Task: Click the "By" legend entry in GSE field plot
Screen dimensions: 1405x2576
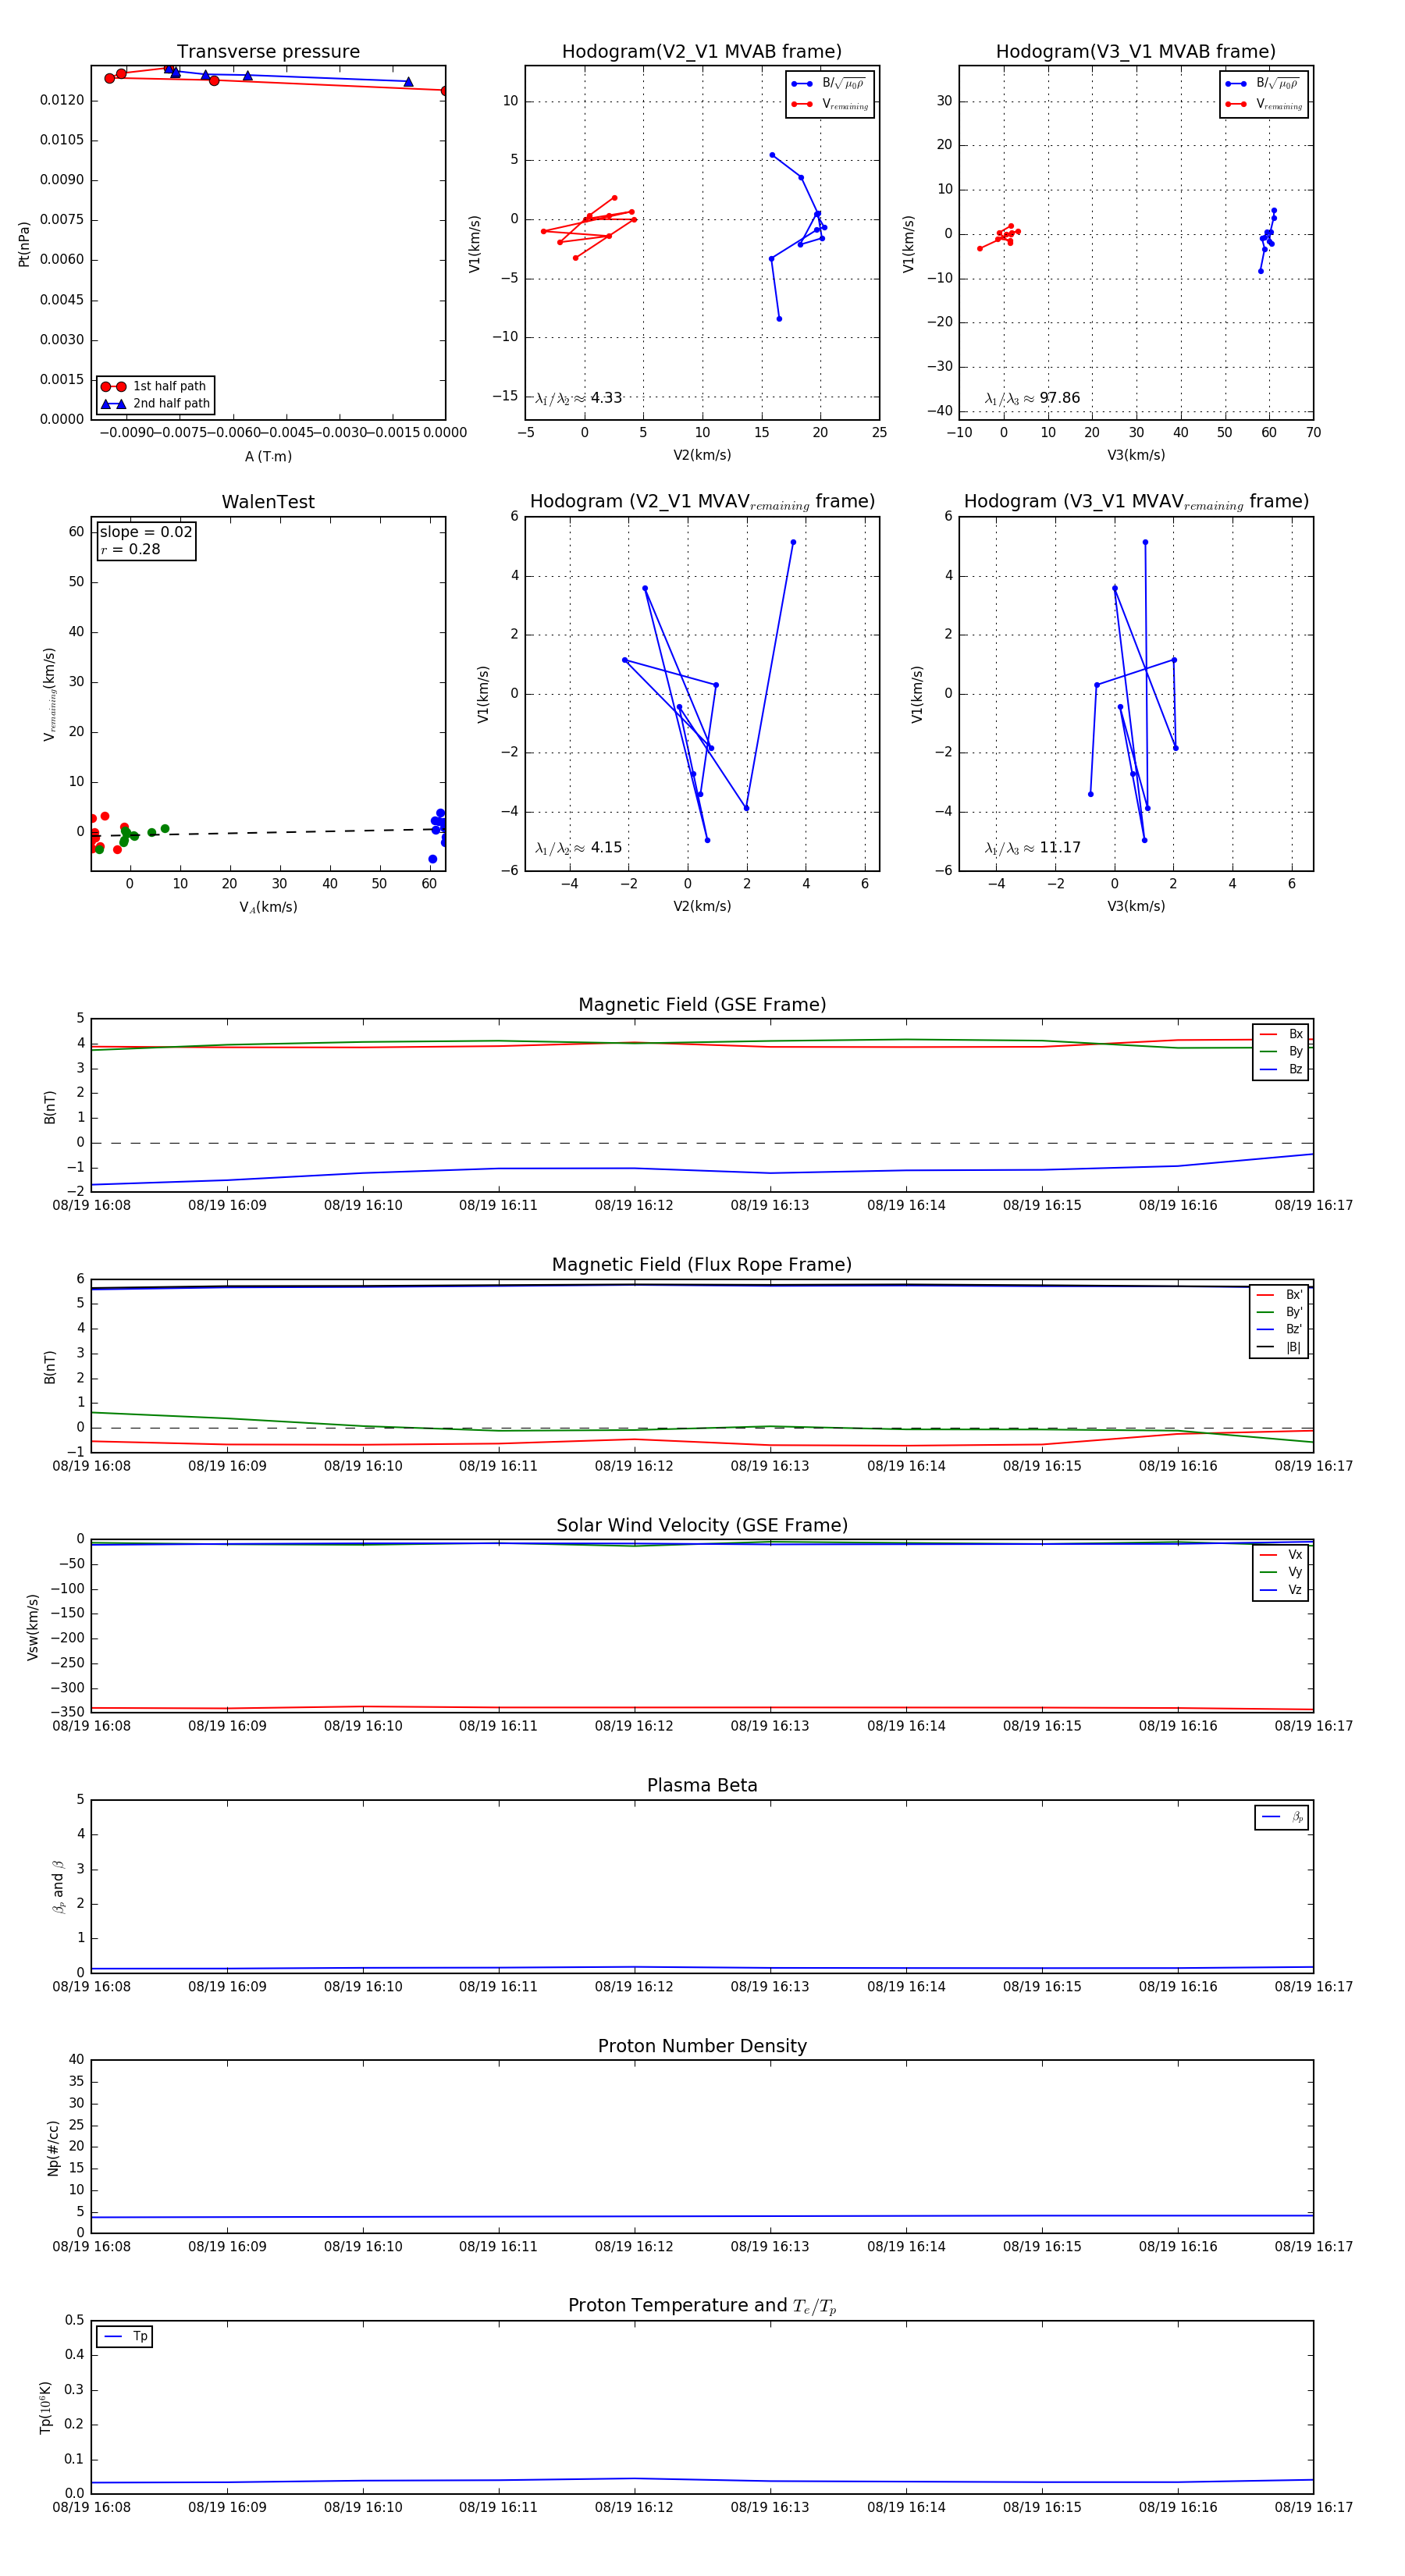Action: [1281, 1052]
